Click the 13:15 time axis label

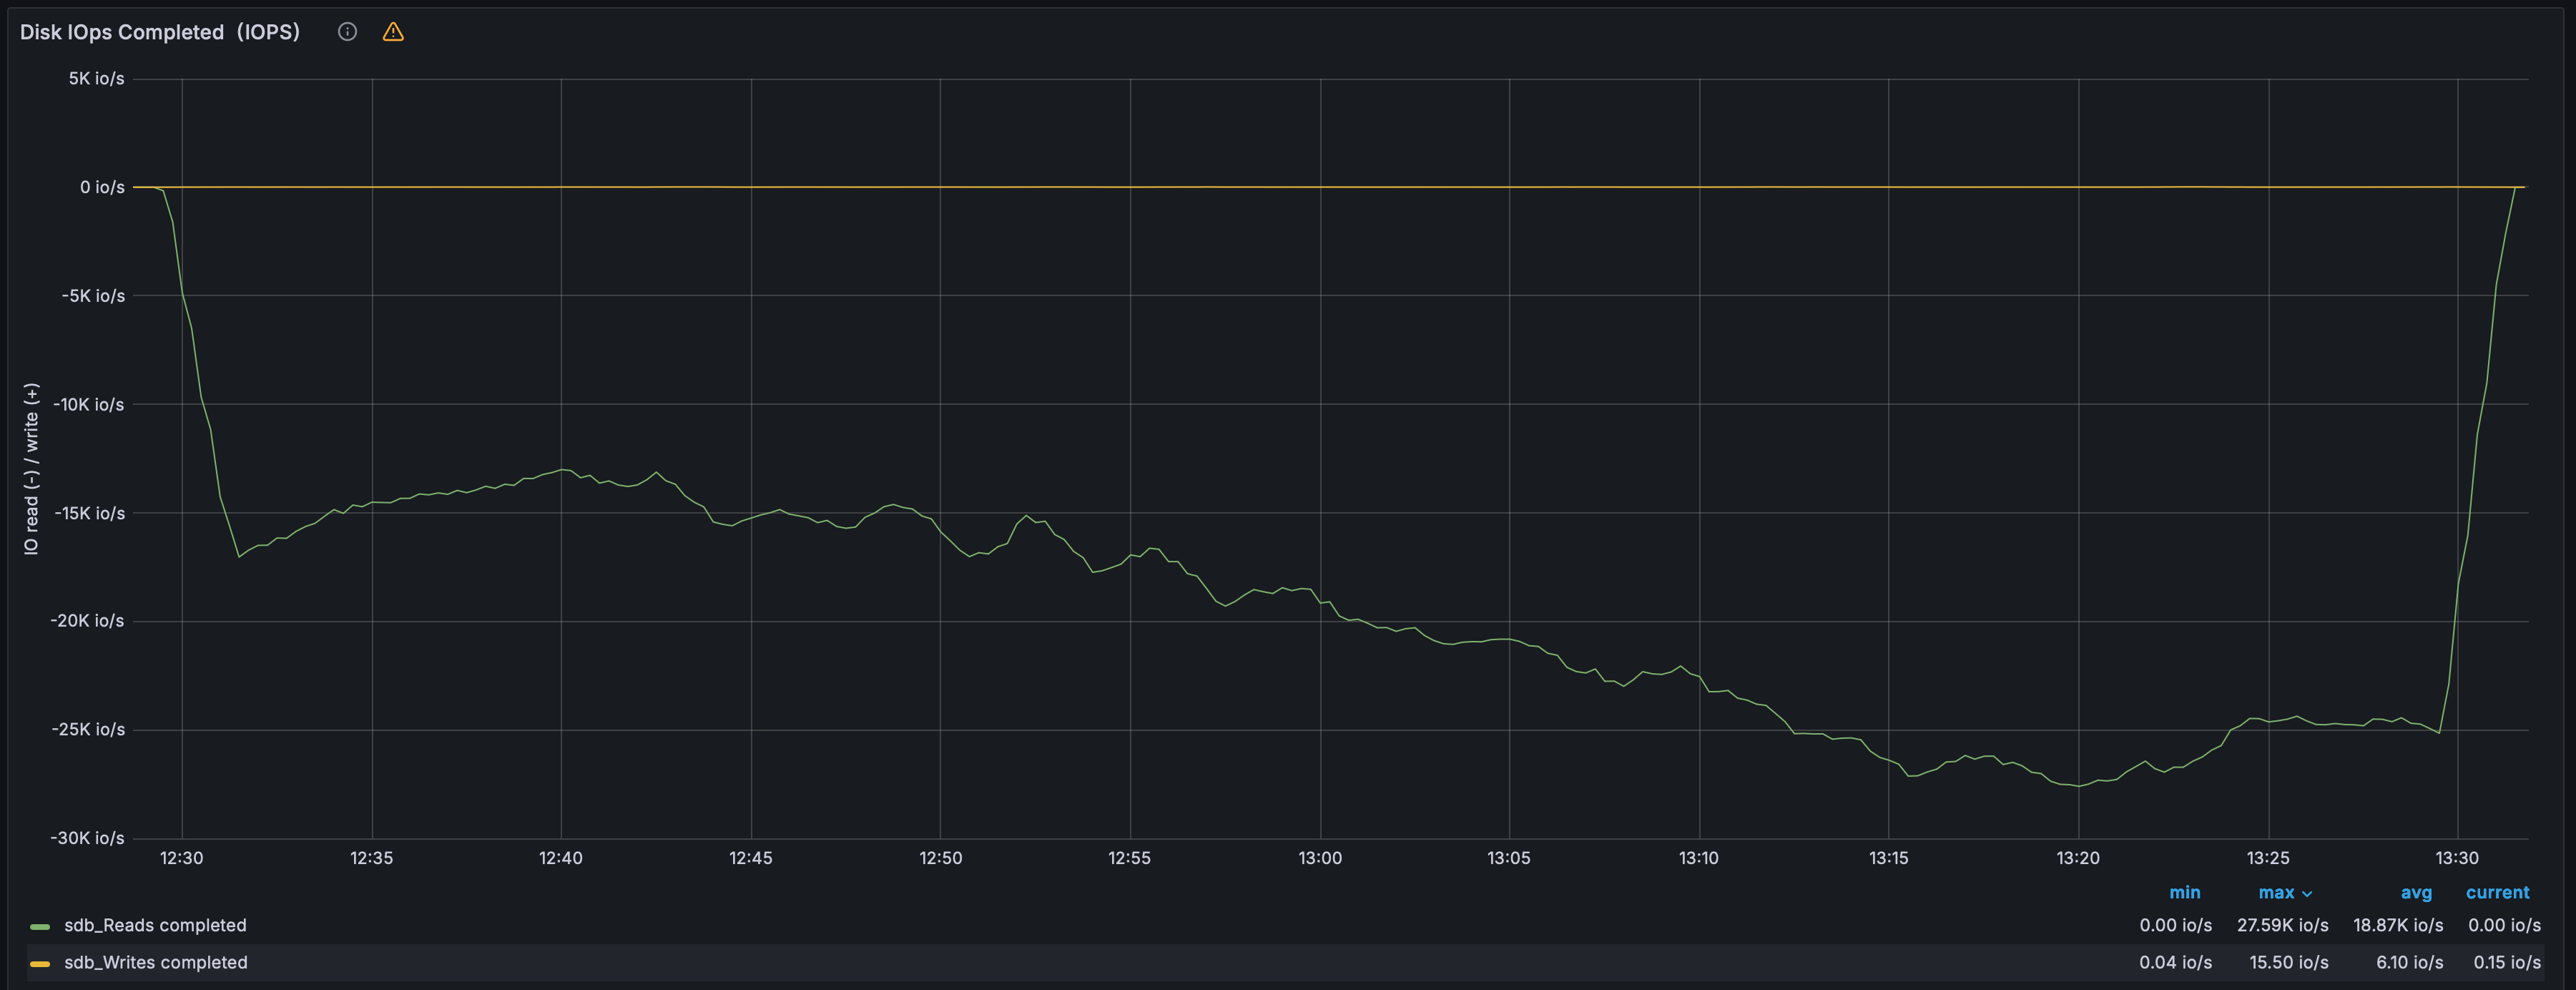click(x=1888, y=858)
